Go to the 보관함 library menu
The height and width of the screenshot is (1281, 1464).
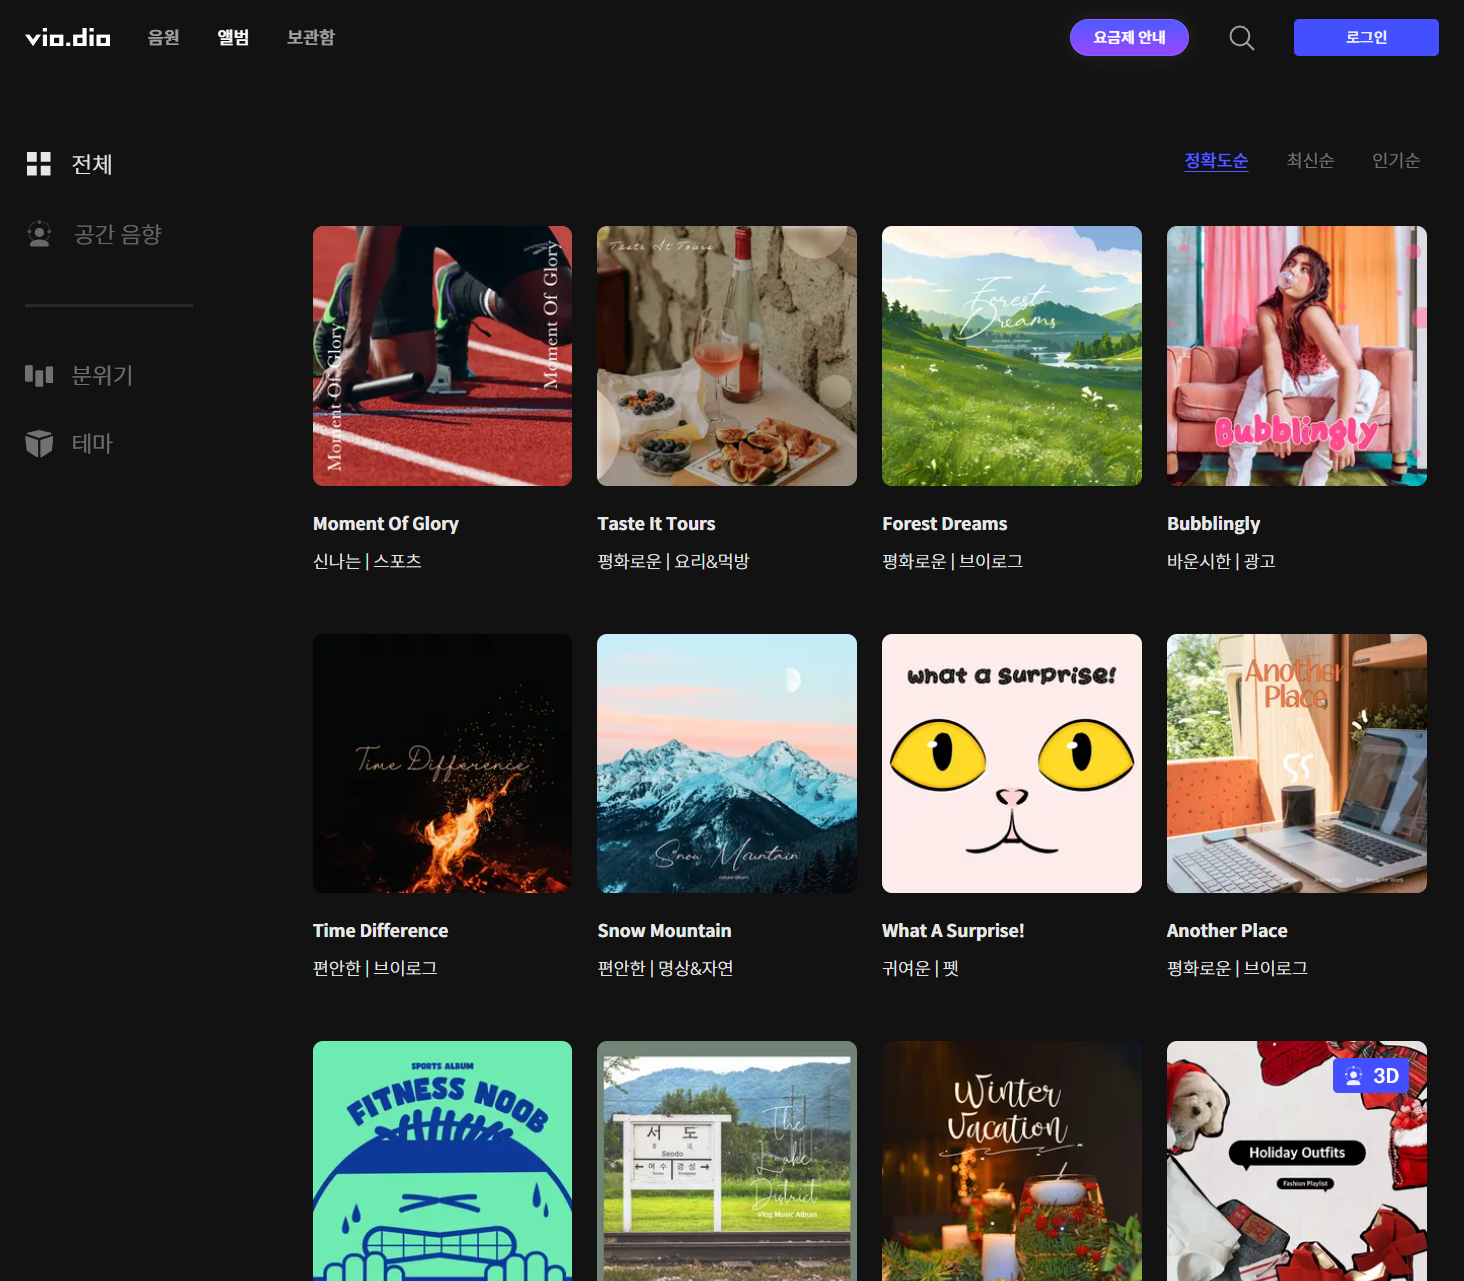311,38
